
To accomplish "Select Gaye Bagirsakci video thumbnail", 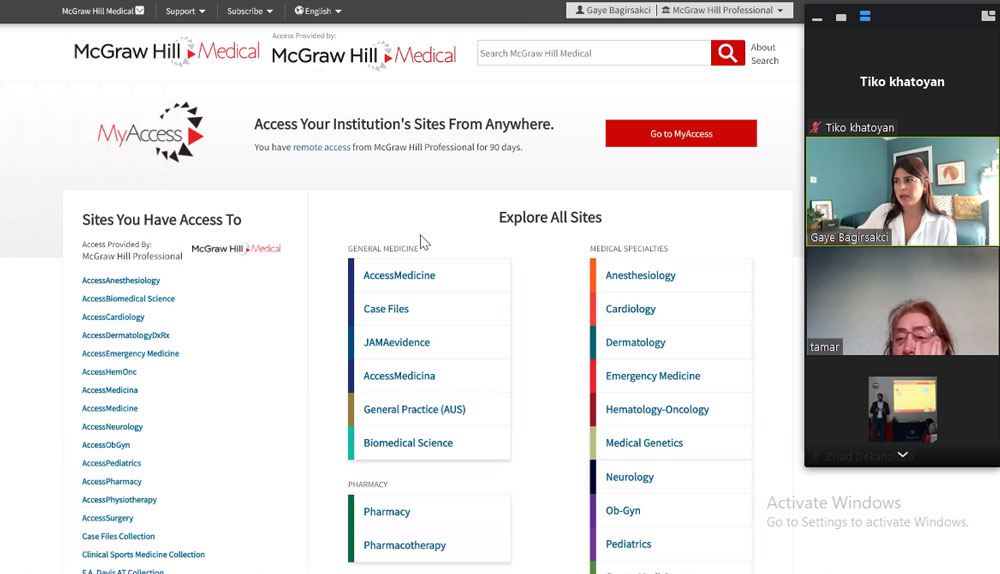I will click(x=902, y=190).
